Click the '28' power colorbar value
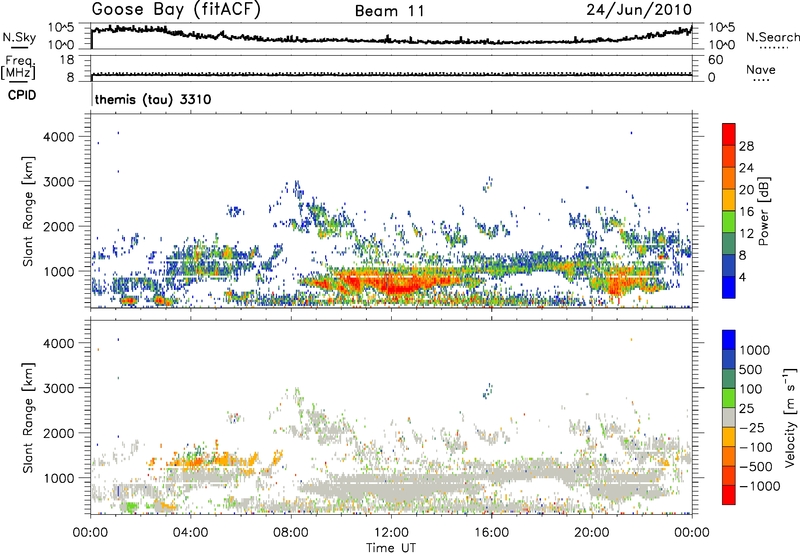The height and width of the screenshot is (554, 800). click(x=746, y=146)
